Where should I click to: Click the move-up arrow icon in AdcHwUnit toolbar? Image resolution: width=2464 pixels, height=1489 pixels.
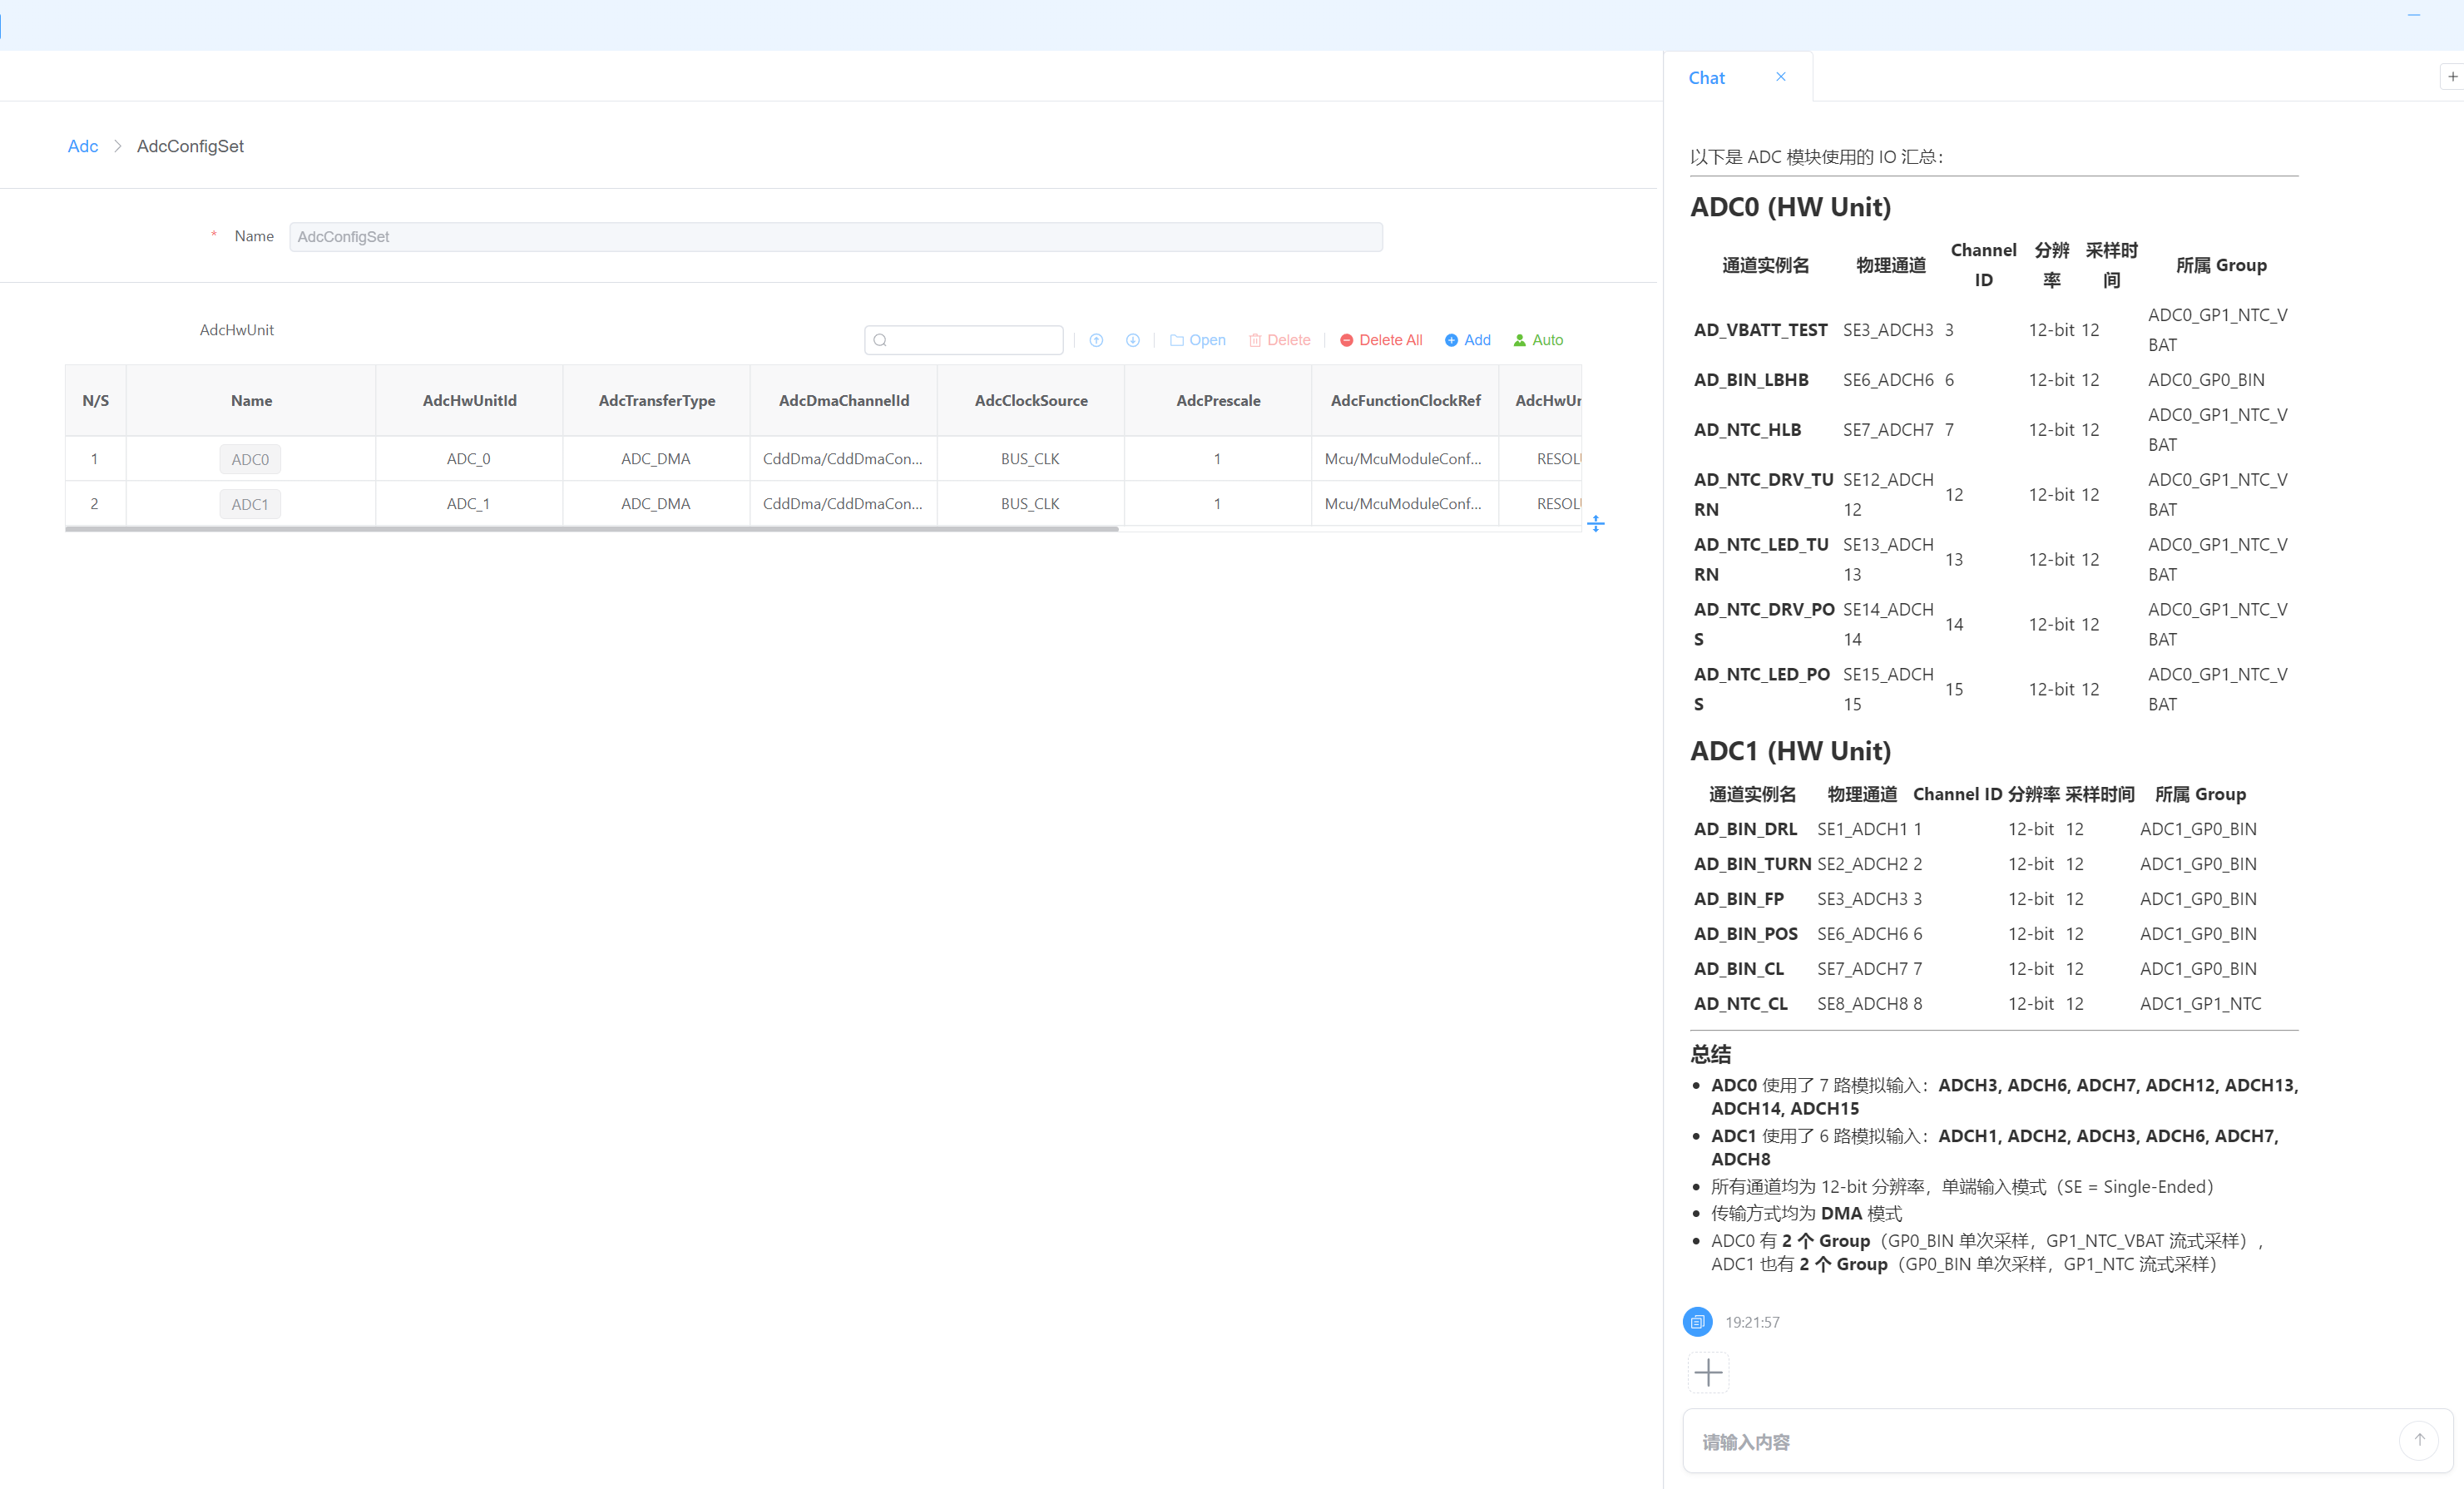pyautogui.click(x=1096, y=340)
